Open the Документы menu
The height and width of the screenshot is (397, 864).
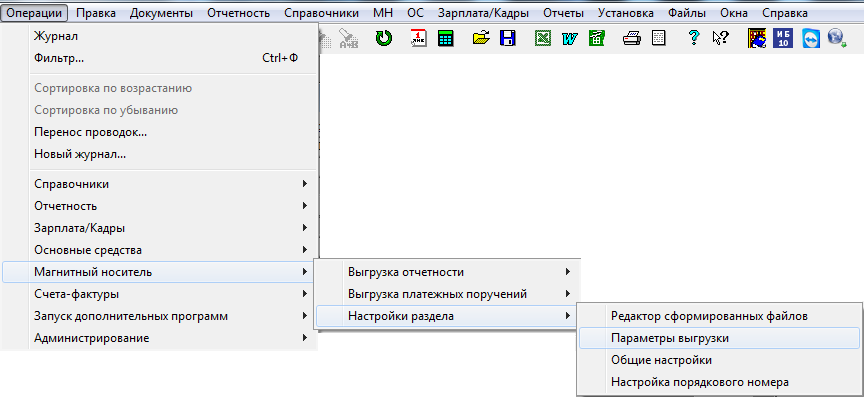pyautogui.click(x=161, y=13)
